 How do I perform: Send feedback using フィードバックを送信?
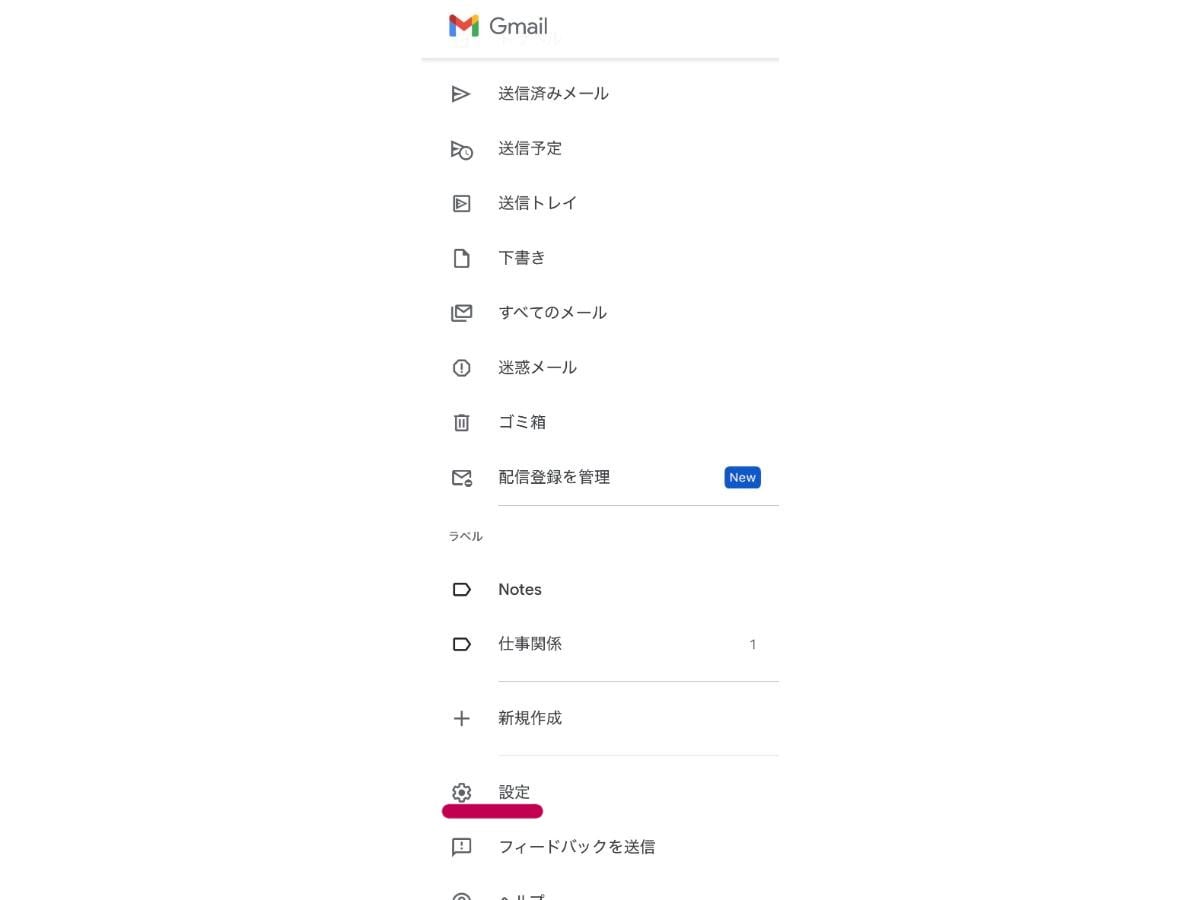tap(577, 847)
